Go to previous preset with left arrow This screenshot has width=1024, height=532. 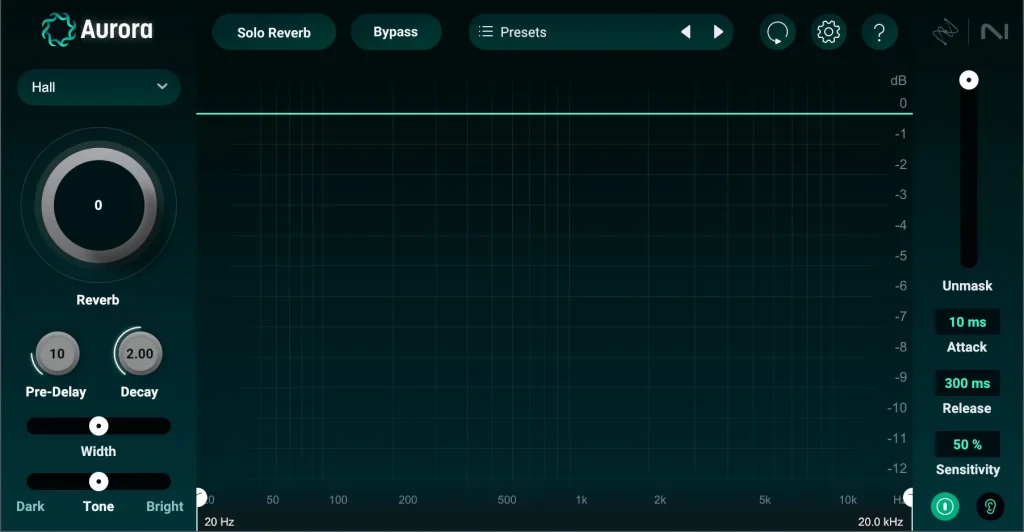[x=686, y=32]
